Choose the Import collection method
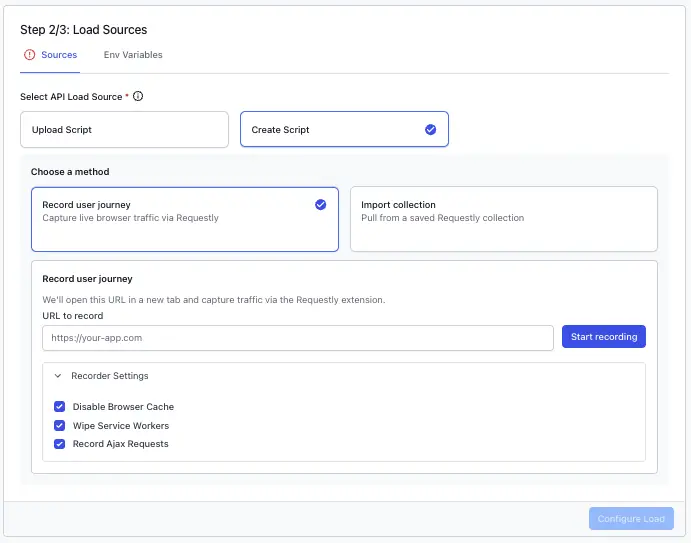Screen dimensions: 691x543 coord(504,219)
